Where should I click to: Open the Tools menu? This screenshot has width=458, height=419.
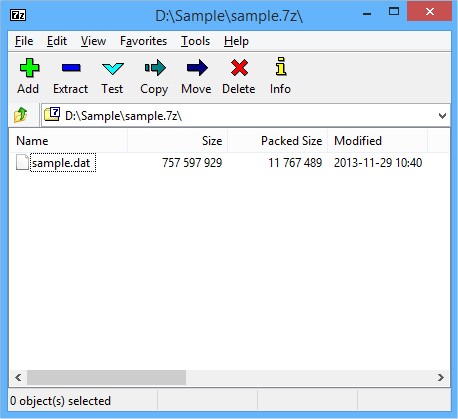pyautogui.click(x=195, y=41)
